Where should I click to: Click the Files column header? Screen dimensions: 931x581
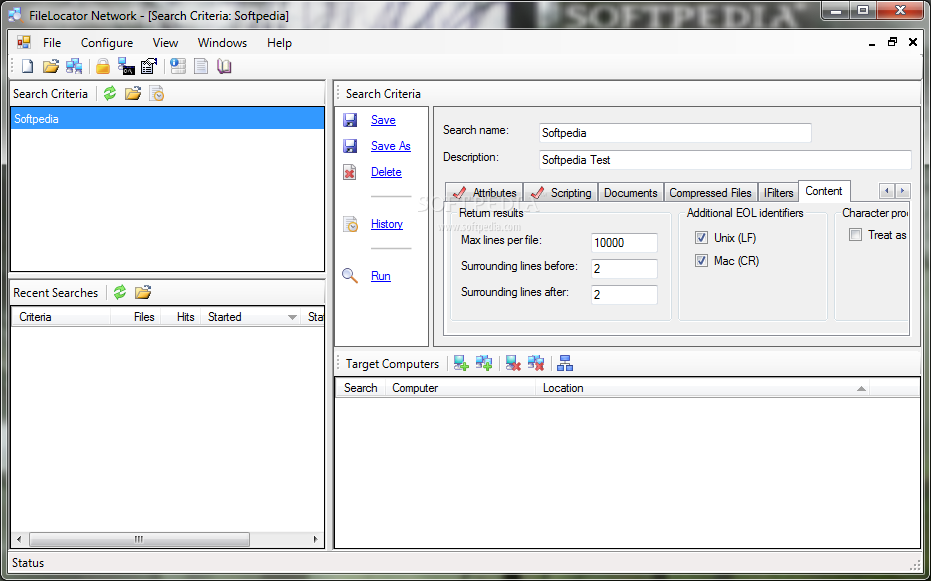point(136,317)
